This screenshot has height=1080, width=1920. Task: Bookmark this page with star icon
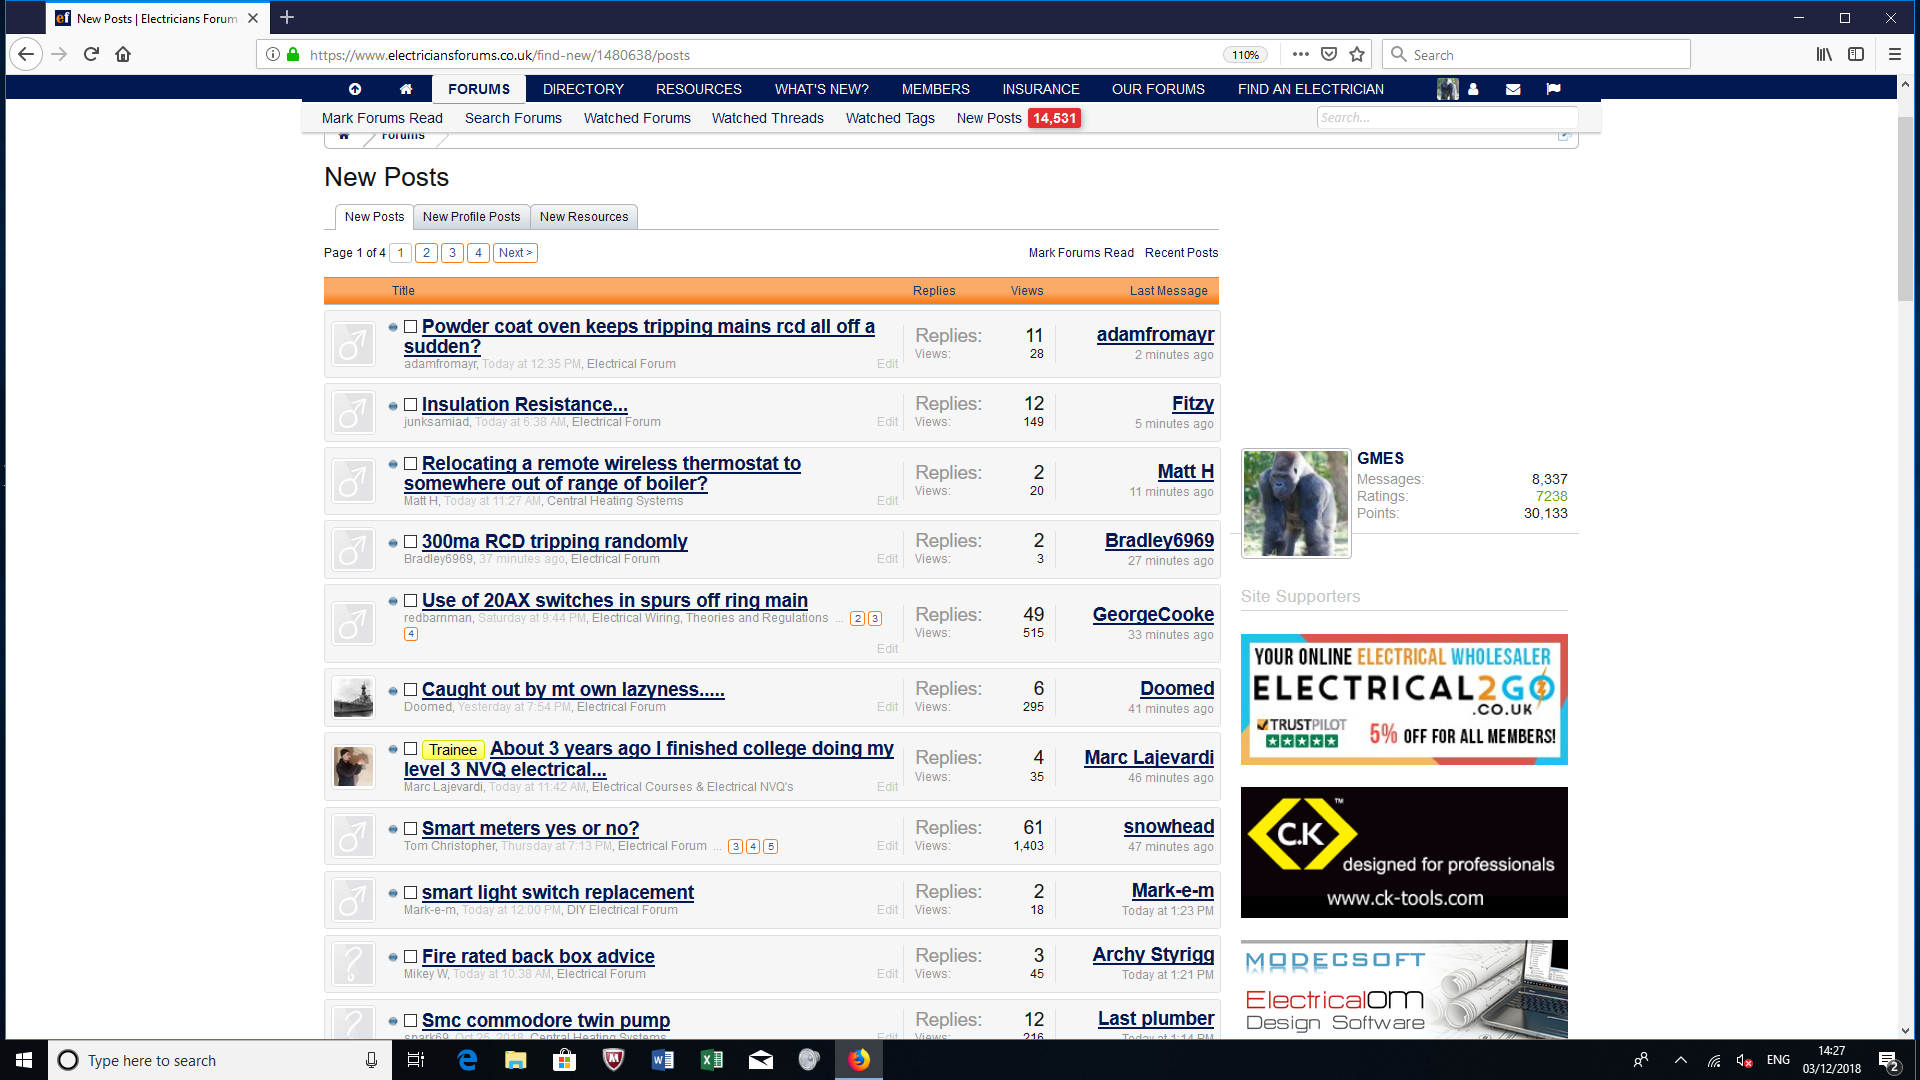pos(1357,54)
